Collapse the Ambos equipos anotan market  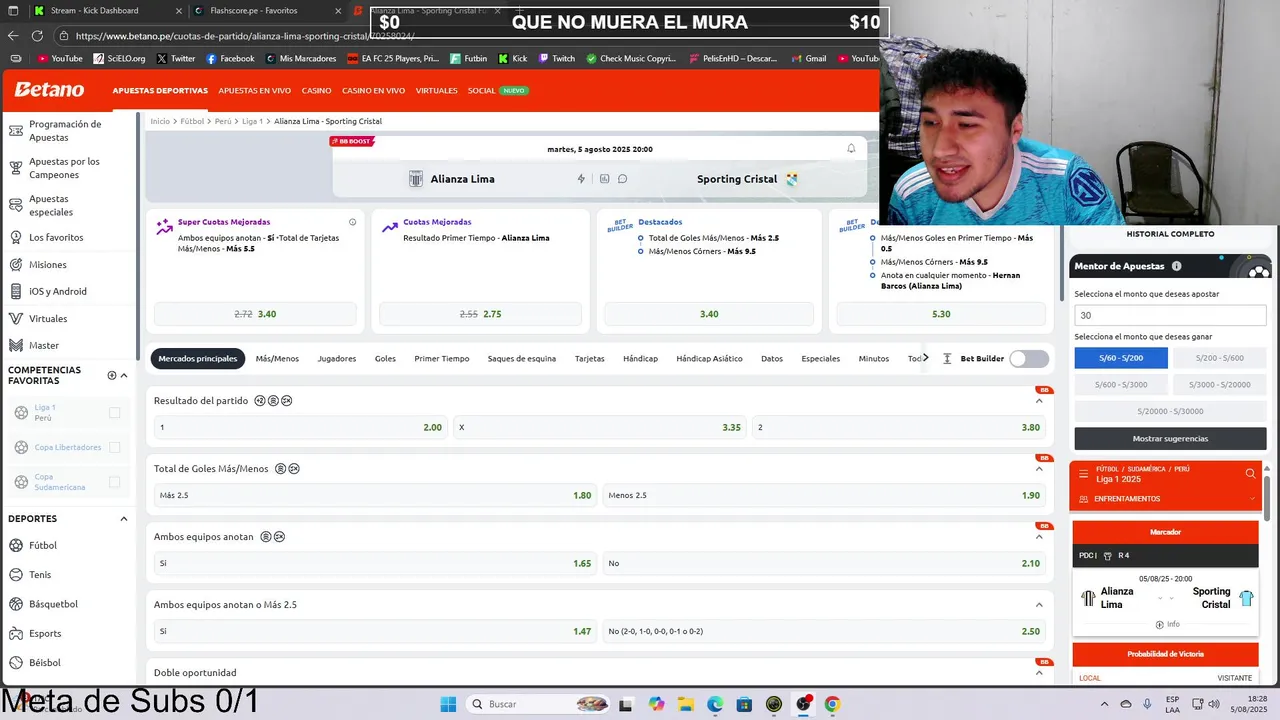(x=1039, y=537)
